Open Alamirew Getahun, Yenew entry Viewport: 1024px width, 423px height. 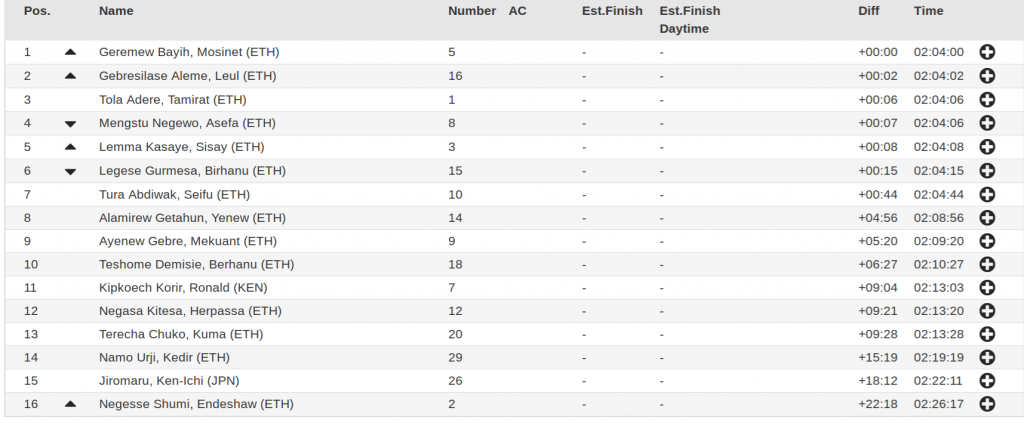pyautogui.click(x=192, y=218)
